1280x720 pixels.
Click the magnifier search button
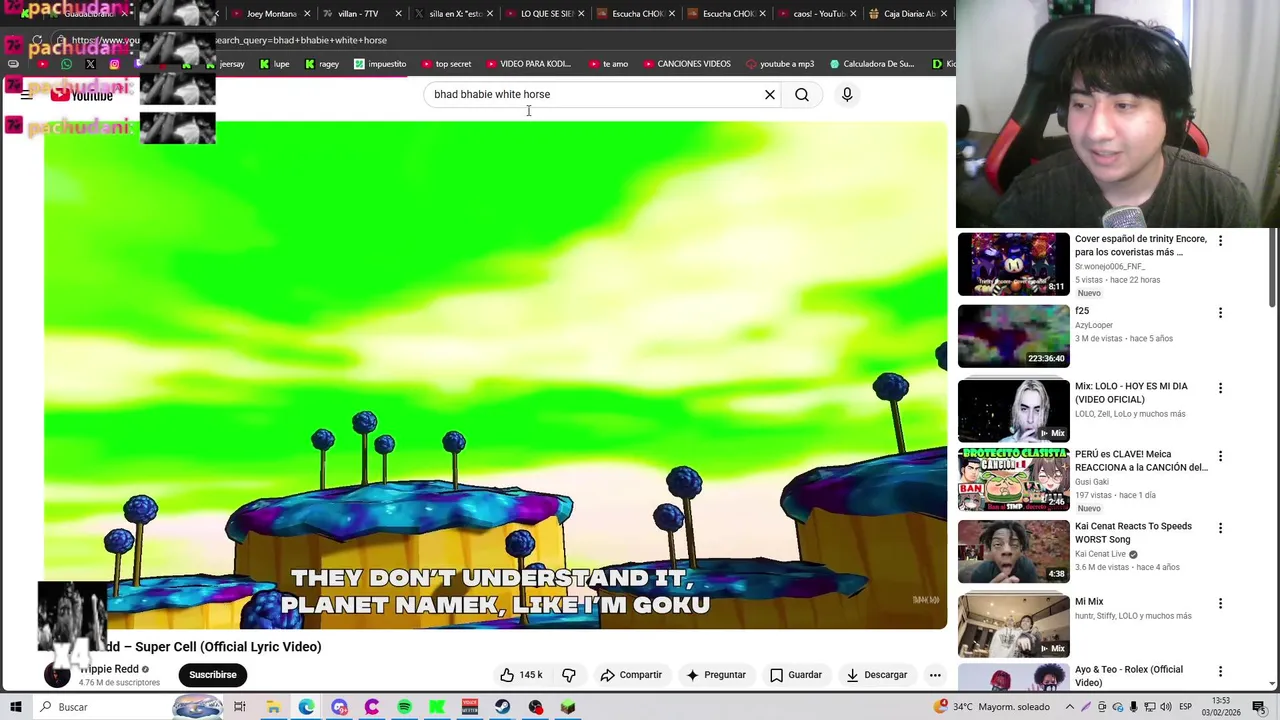802,95
